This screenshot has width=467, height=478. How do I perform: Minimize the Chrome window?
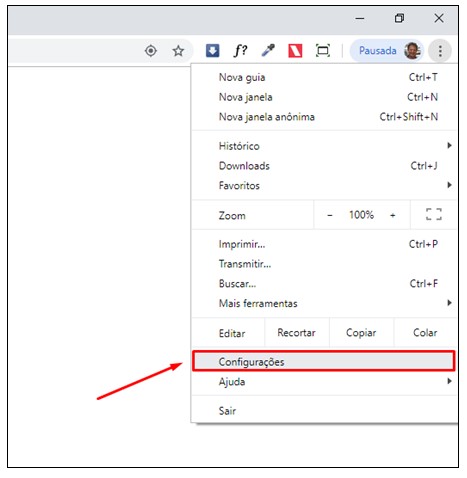[359, 18]
